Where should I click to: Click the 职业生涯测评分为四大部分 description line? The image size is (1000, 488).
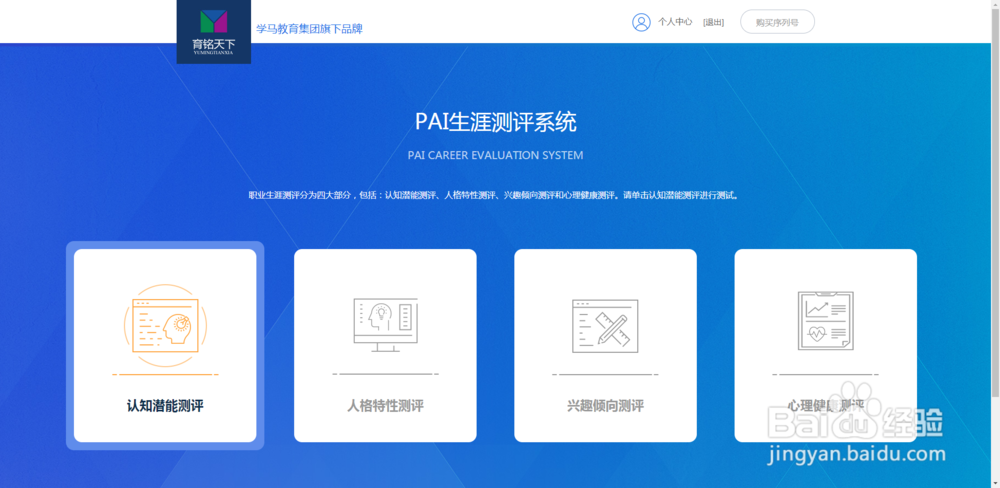tap(495, 195)
